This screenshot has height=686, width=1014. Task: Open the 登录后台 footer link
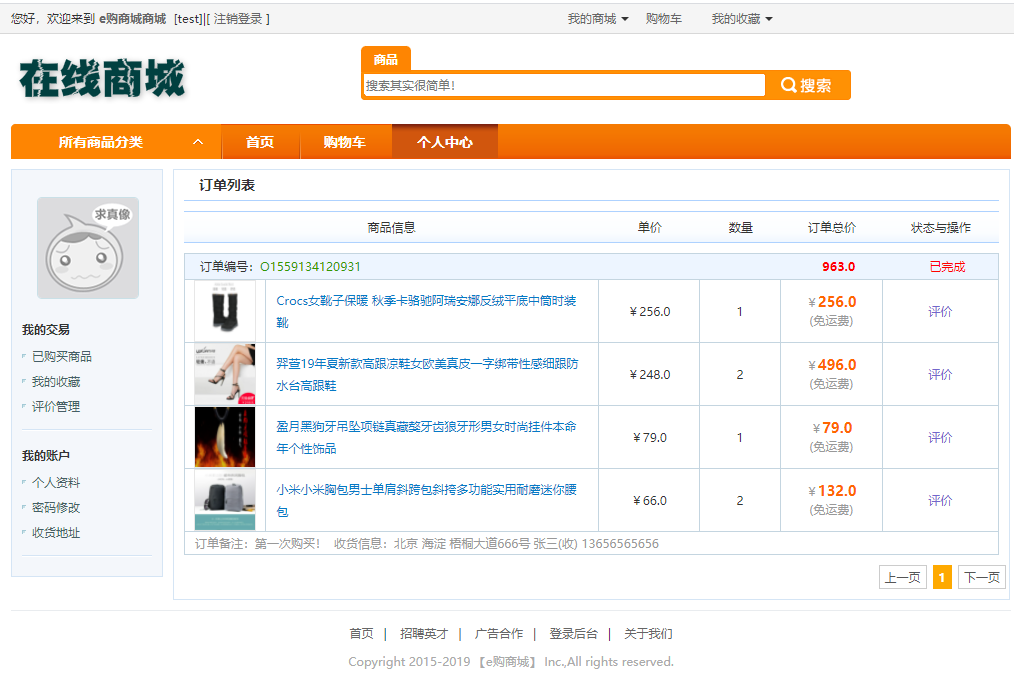[573, 633]
